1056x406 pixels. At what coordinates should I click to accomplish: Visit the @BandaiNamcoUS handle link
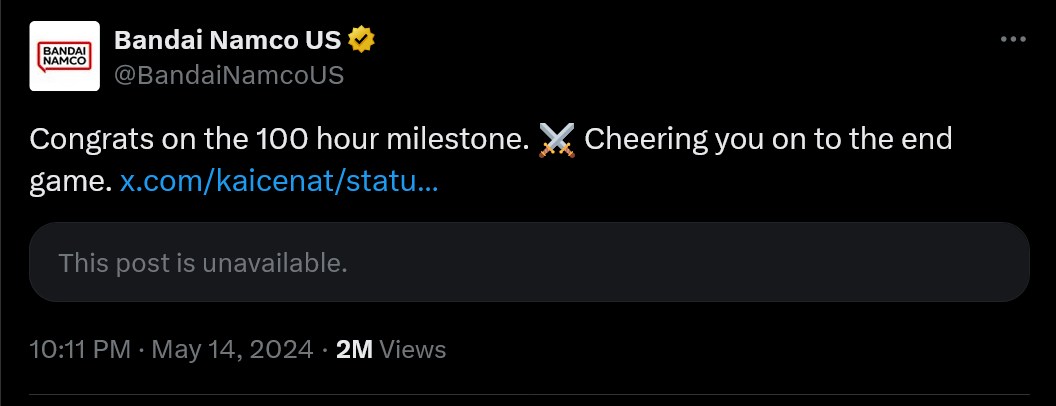coord(229,75)
